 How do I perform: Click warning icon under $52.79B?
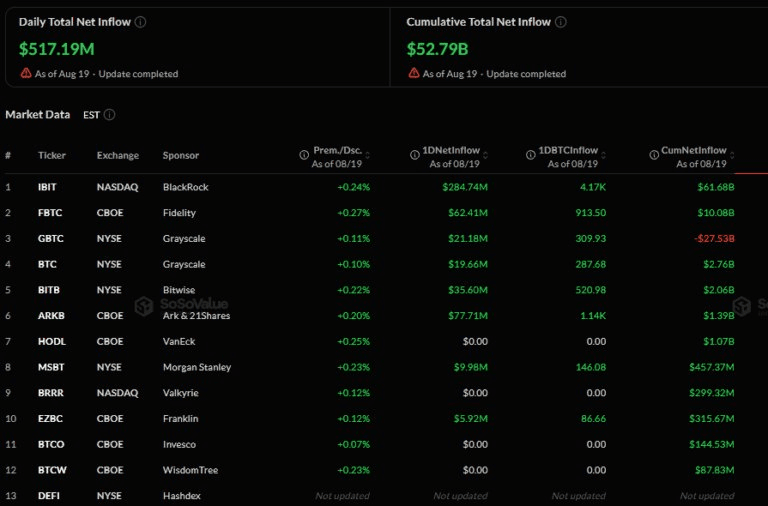[x=414, y=73]
